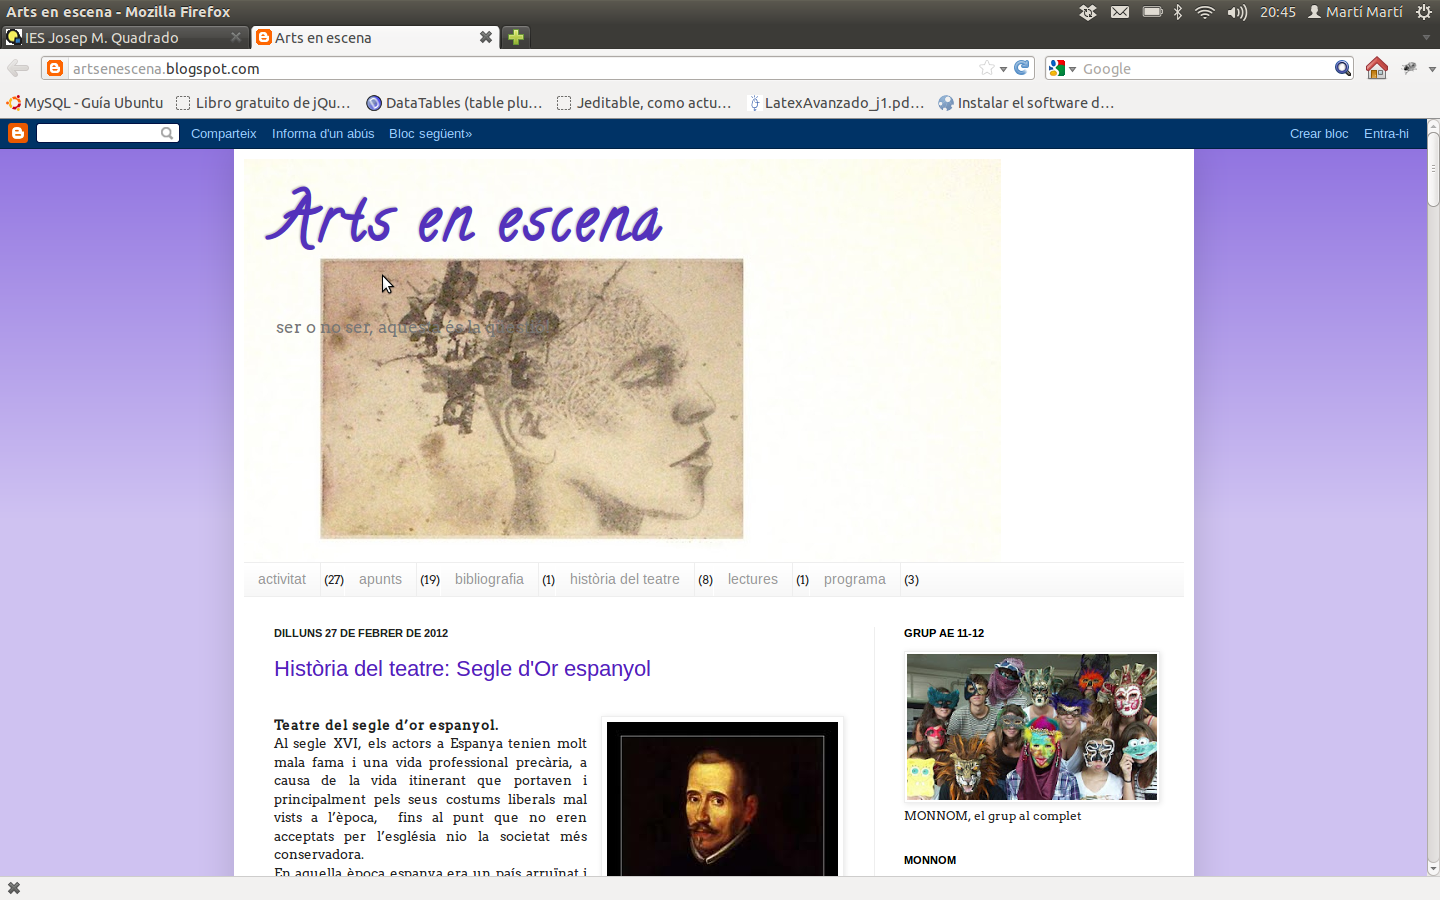The height and width of the screenshot is (900, 1440).
Task: Open the search engine selector dropdown
Action: point(1062,68)
